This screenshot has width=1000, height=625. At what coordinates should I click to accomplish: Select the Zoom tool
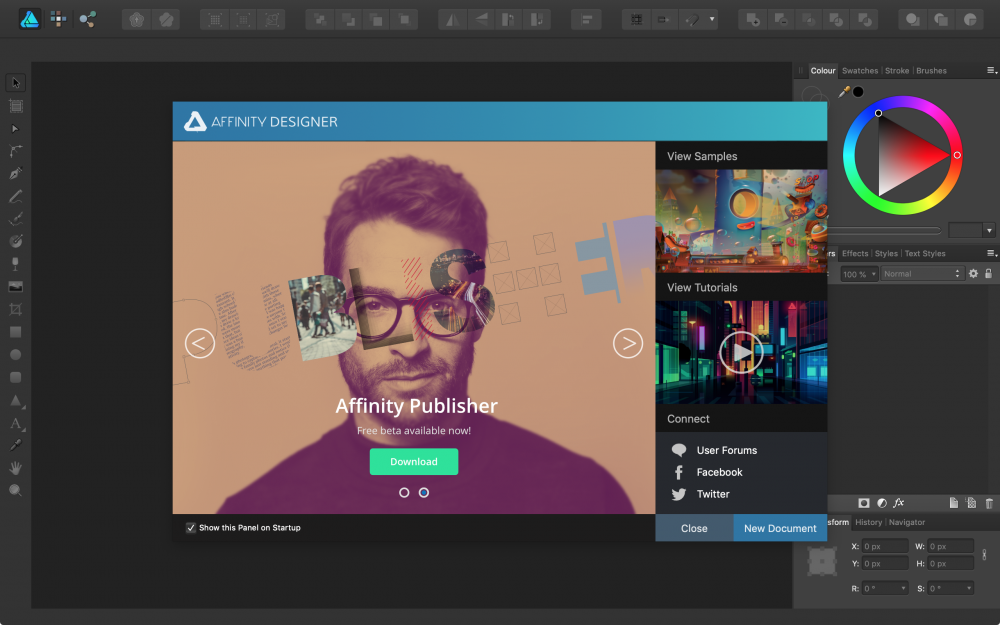[x=15, y=490]
